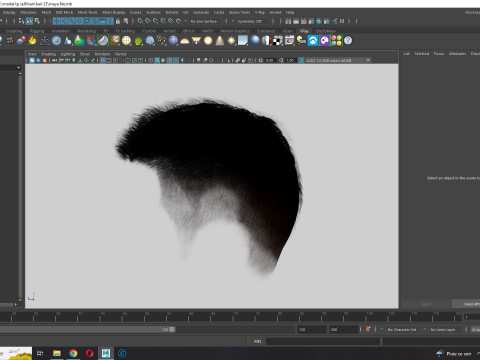This screenshot has width=480, height=360.
Task: Create a V-Ray sphere light from shelf
Action: 208,41
